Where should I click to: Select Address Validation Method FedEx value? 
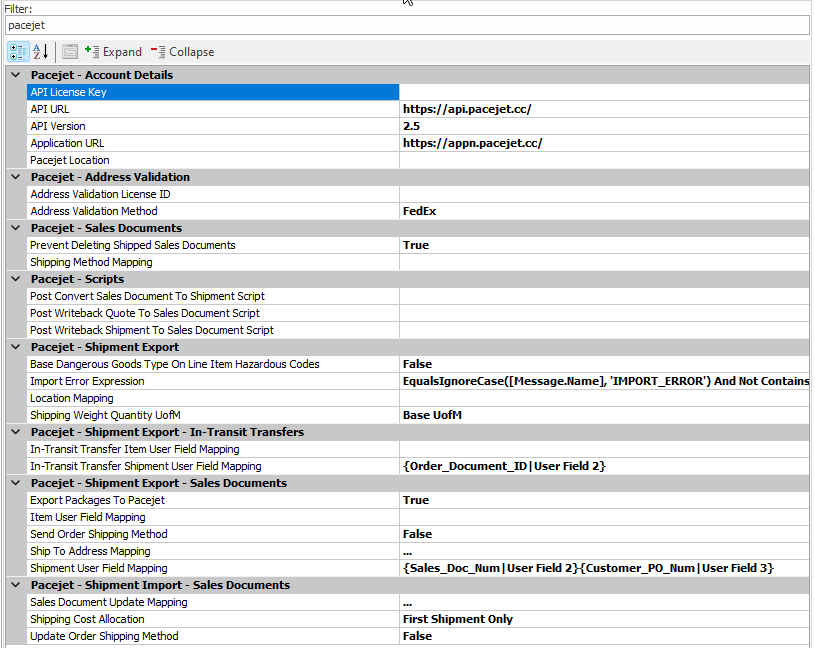pyautogui.click(x=604, y=211)
